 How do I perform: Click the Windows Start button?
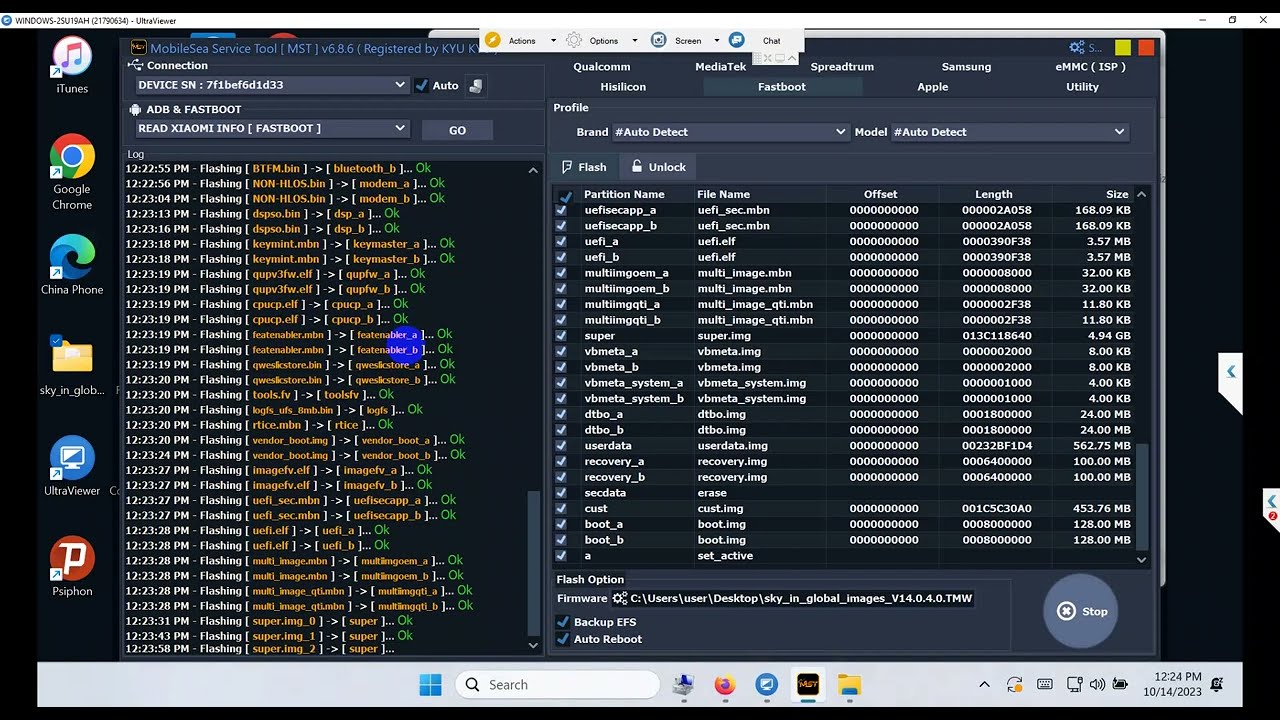pyautogui.click(x=430, y=685)
